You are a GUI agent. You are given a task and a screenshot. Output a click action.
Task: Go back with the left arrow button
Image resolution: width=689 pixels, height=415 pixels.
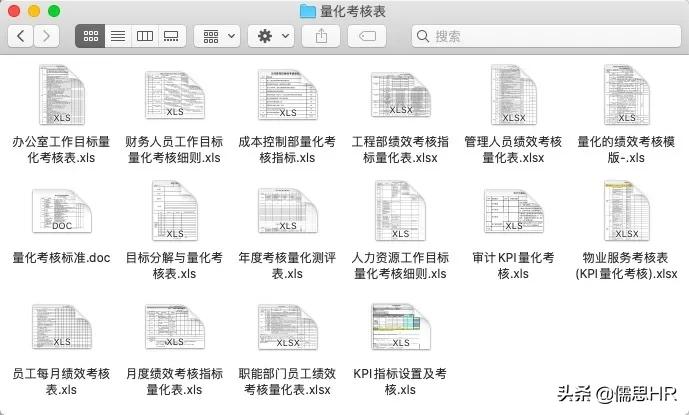click(20, 36)
